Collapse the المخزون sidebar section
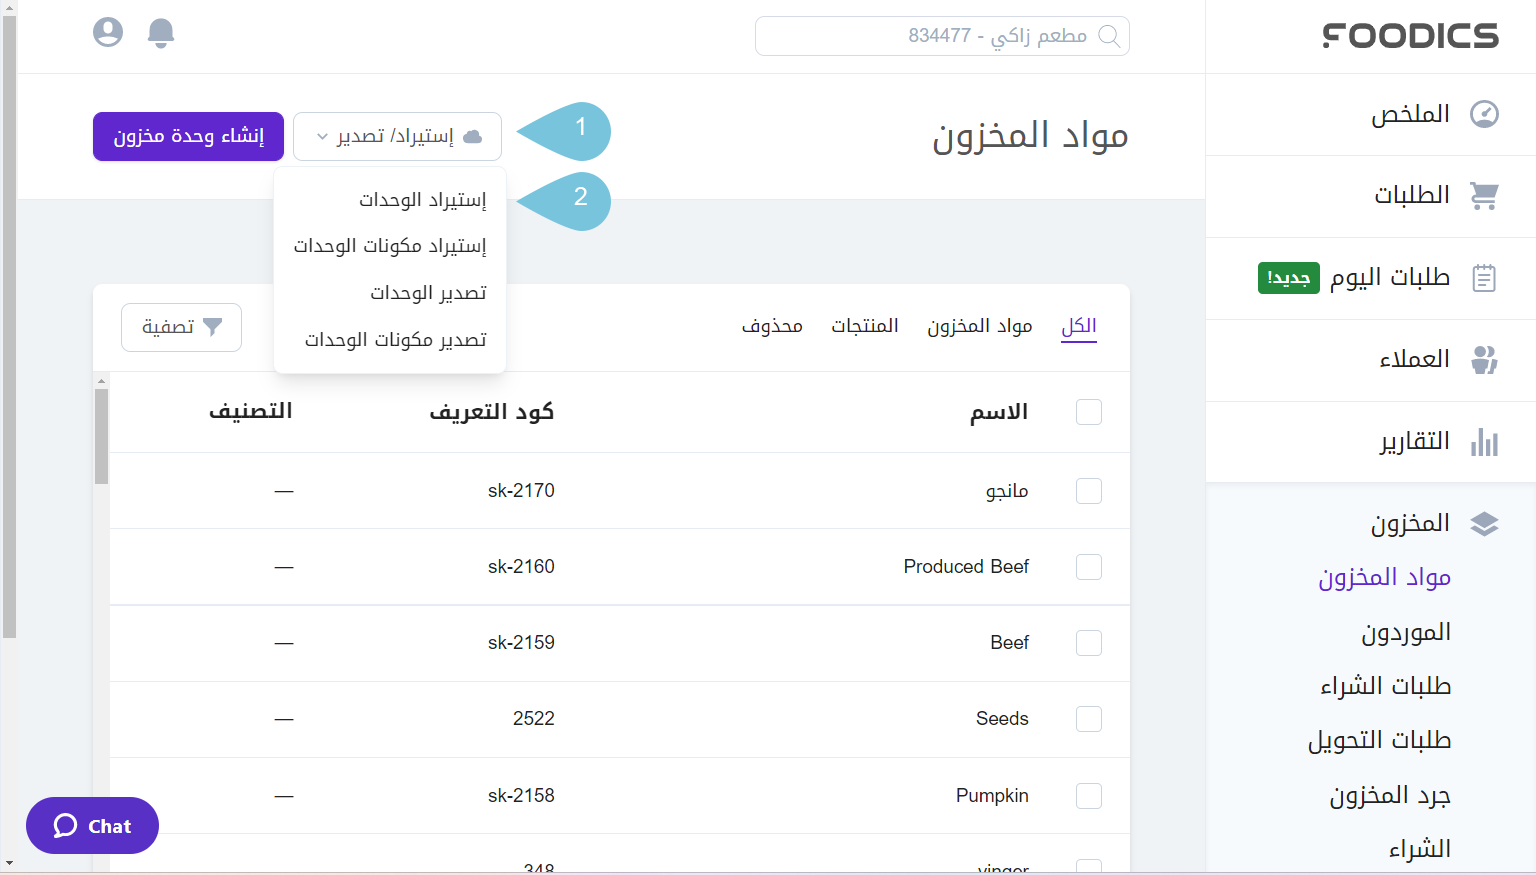This screenshot has height=875, width=1536. (1411, 523)
